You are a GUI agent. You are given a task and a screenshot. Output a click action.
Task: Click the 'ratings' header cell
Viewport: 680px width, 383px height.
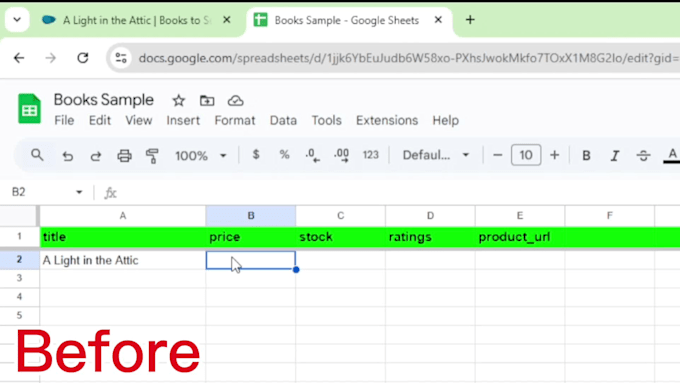pyautogui.click(x=430, y=237)
